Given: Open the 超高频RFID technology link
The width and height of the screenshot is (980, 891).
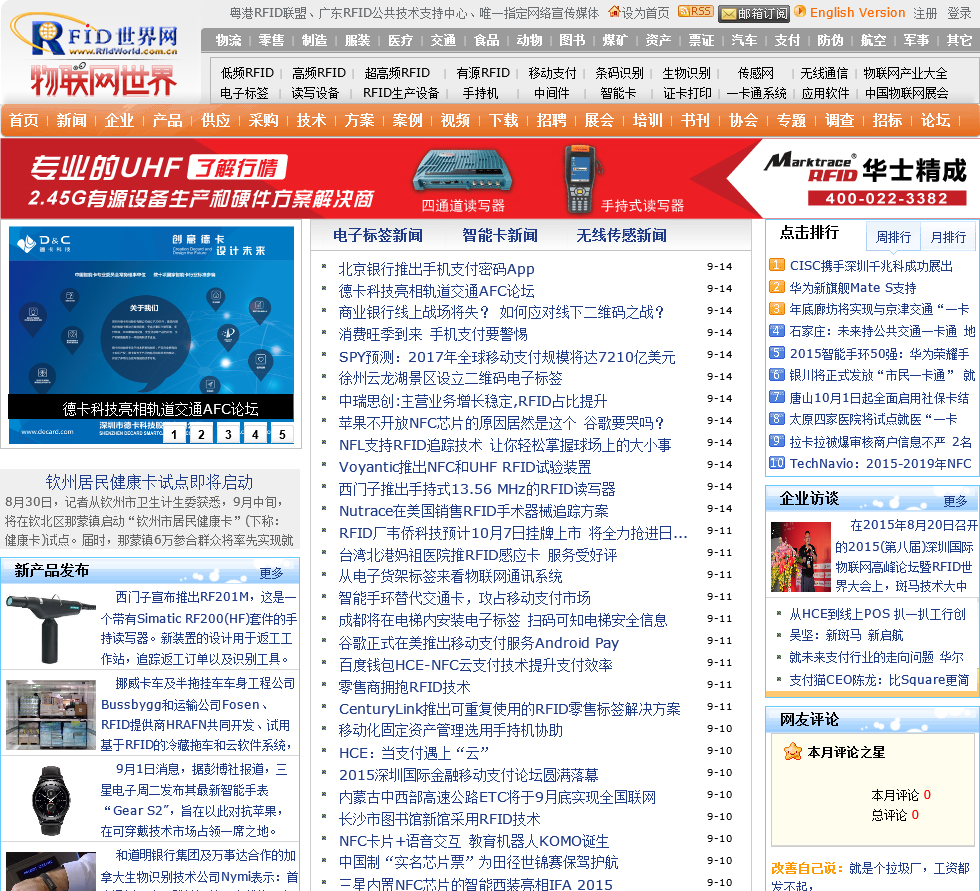Looking at the screenshot, I should [397, 73].
